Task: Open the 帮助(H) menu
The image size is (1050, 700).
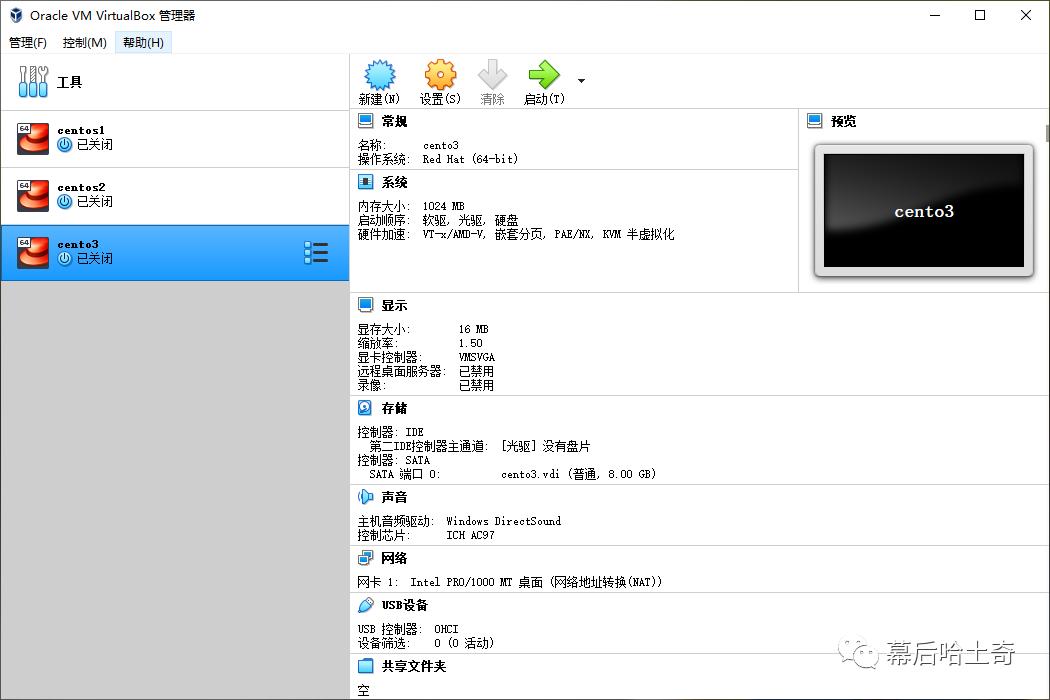Action: [143, 43]
